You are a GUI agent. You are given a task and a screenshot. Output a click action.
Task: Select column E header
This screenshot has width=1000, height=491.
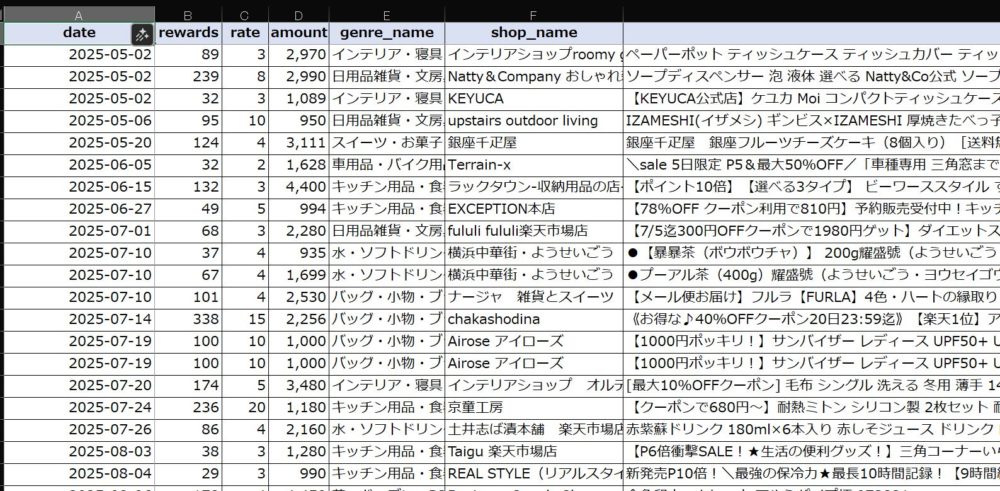[x=386, y=15]
